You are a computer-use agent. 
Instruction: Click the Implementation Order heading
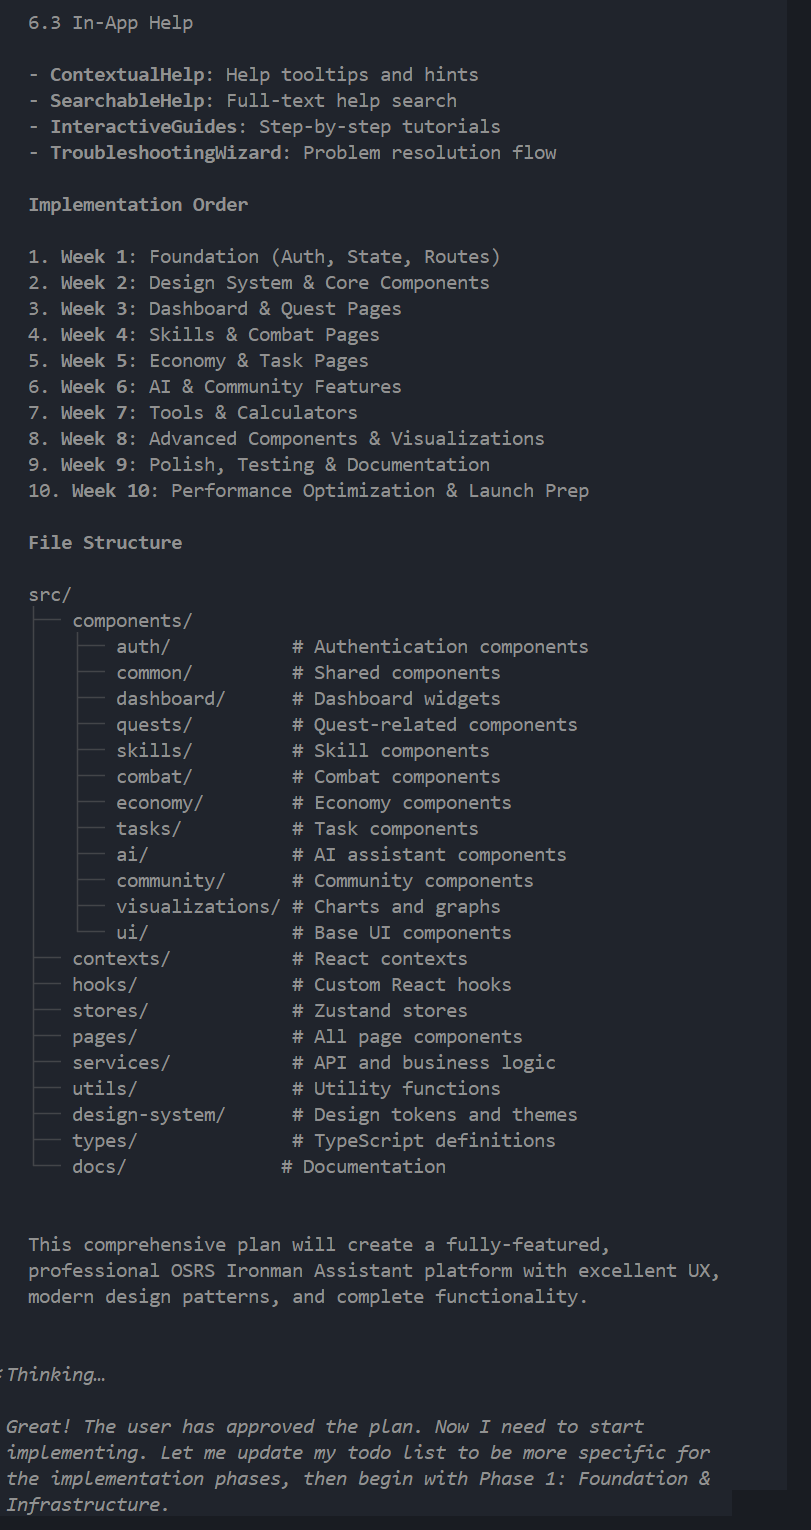tap(136, 204)
